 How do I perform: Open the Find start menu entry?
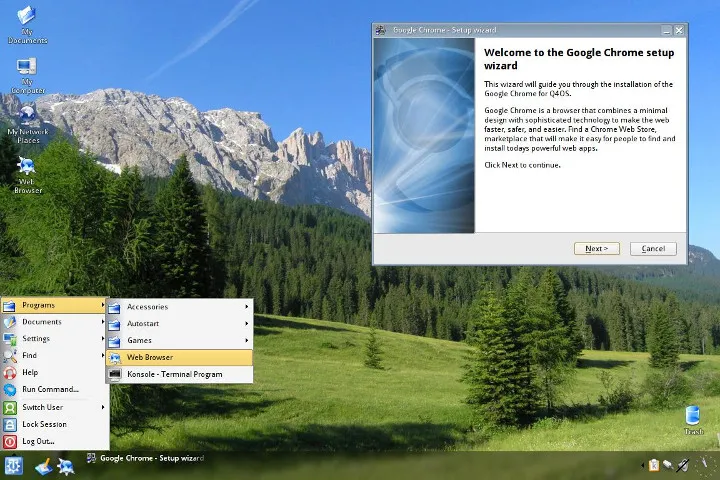[x=54, y=356]
